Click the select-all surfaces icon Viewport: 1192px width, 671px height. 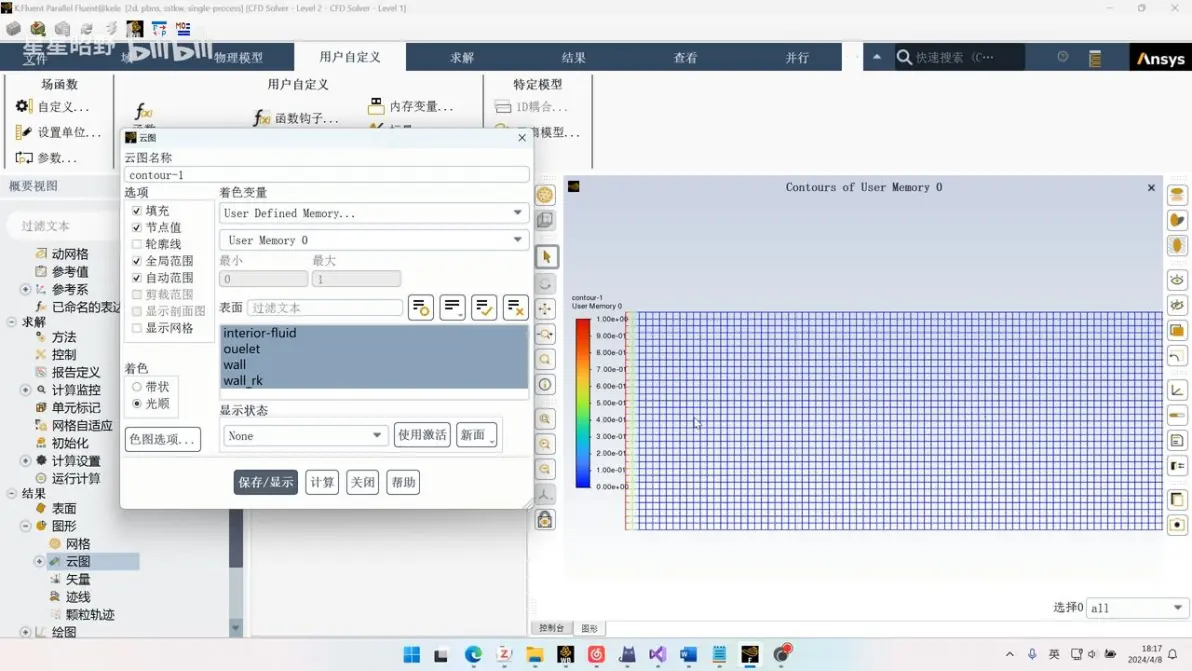(x=483, y=308)
